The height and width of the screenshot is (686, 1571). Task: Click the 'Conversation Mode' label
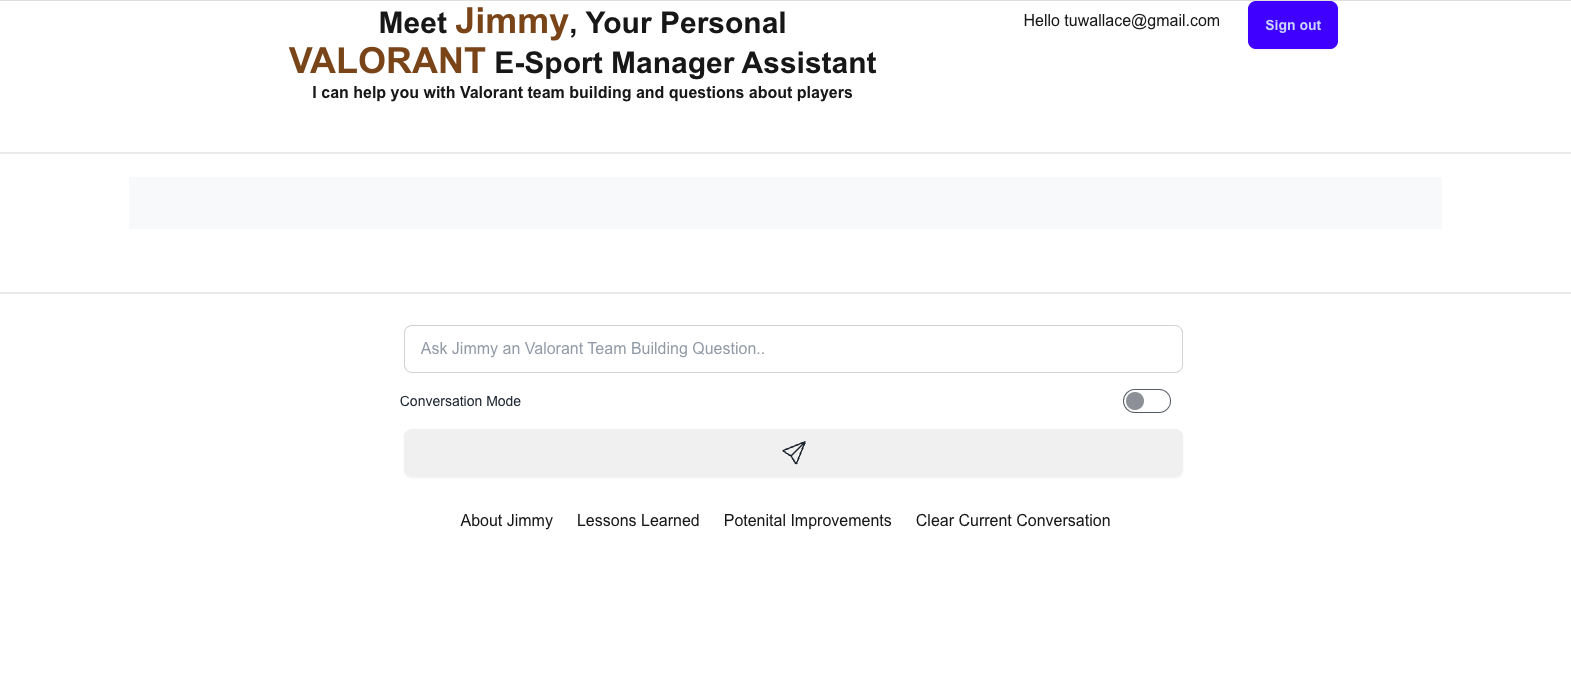[460, 401]
